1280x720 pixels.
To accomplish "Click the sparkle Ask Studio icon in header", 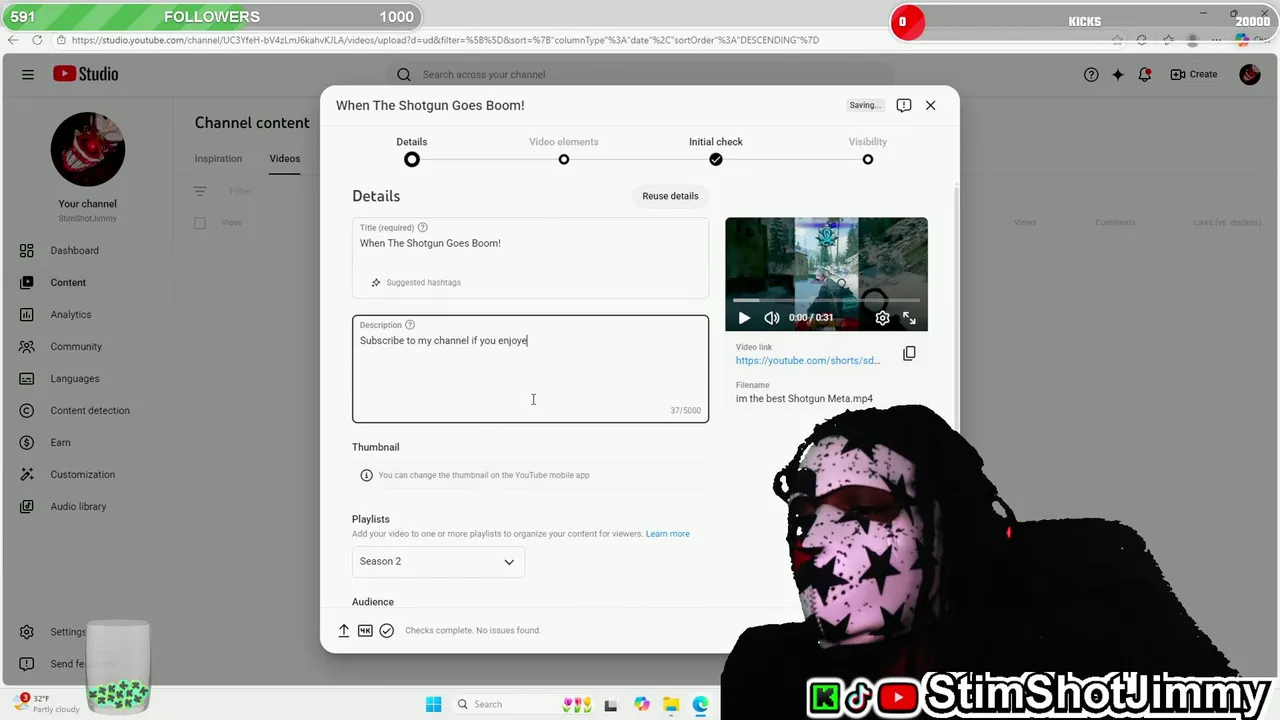I will click(x=1118, y=74).
